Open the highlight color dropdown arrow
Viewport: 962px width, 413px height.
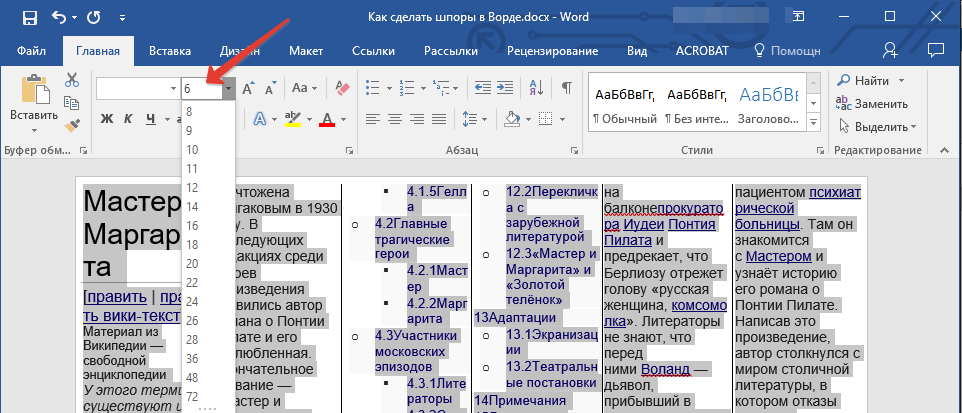point(309,119)
